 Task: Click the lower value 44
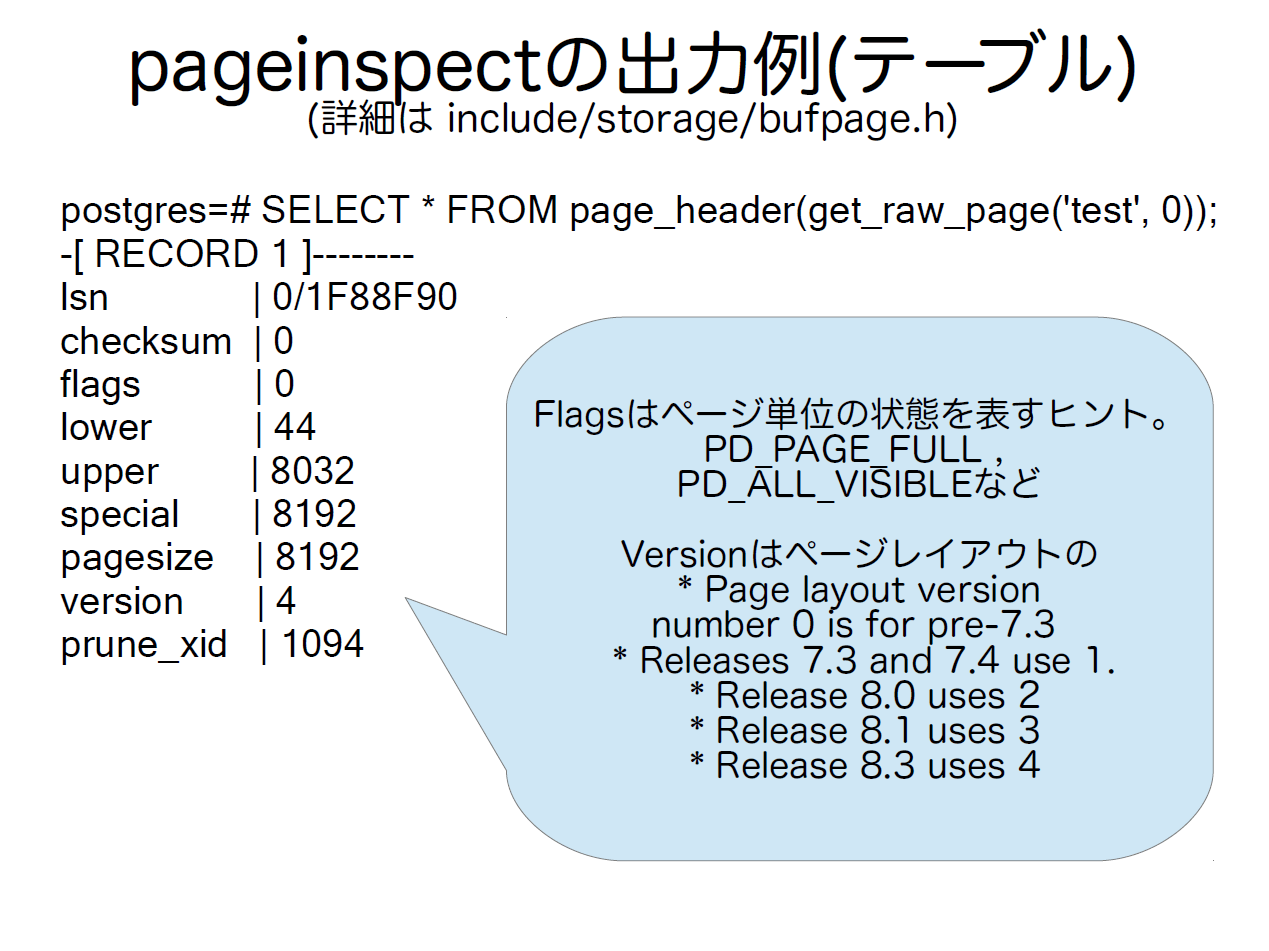294,428
